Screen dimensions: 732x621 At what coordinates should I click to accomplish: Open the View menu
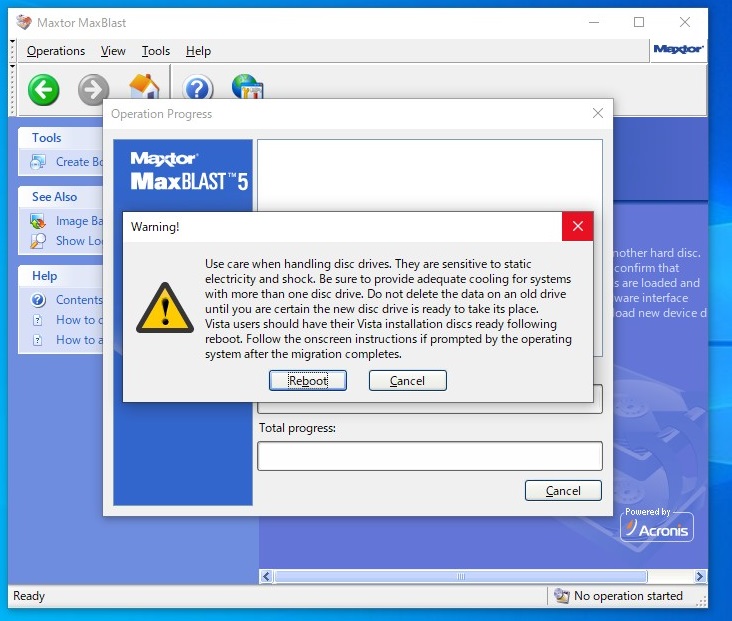(x=113, y=51)
